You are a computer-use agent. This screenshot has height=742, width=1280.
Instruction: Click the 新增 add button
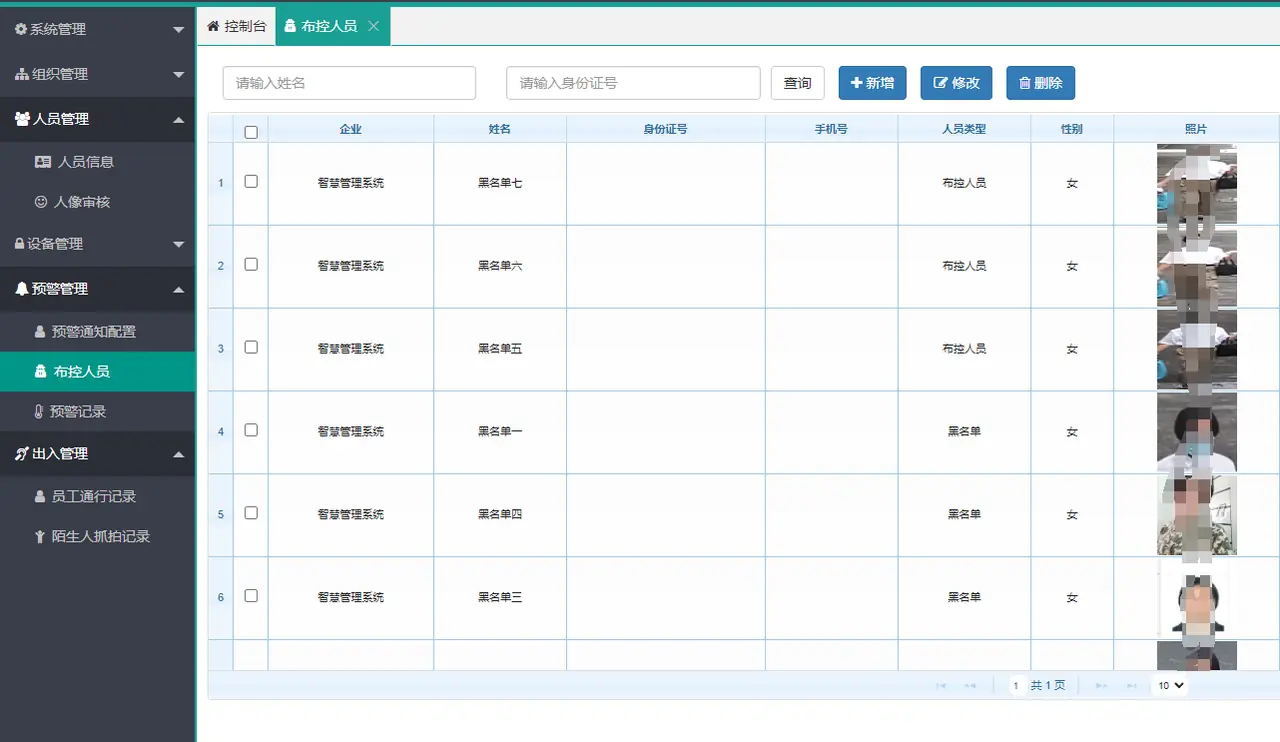point(873,83)
